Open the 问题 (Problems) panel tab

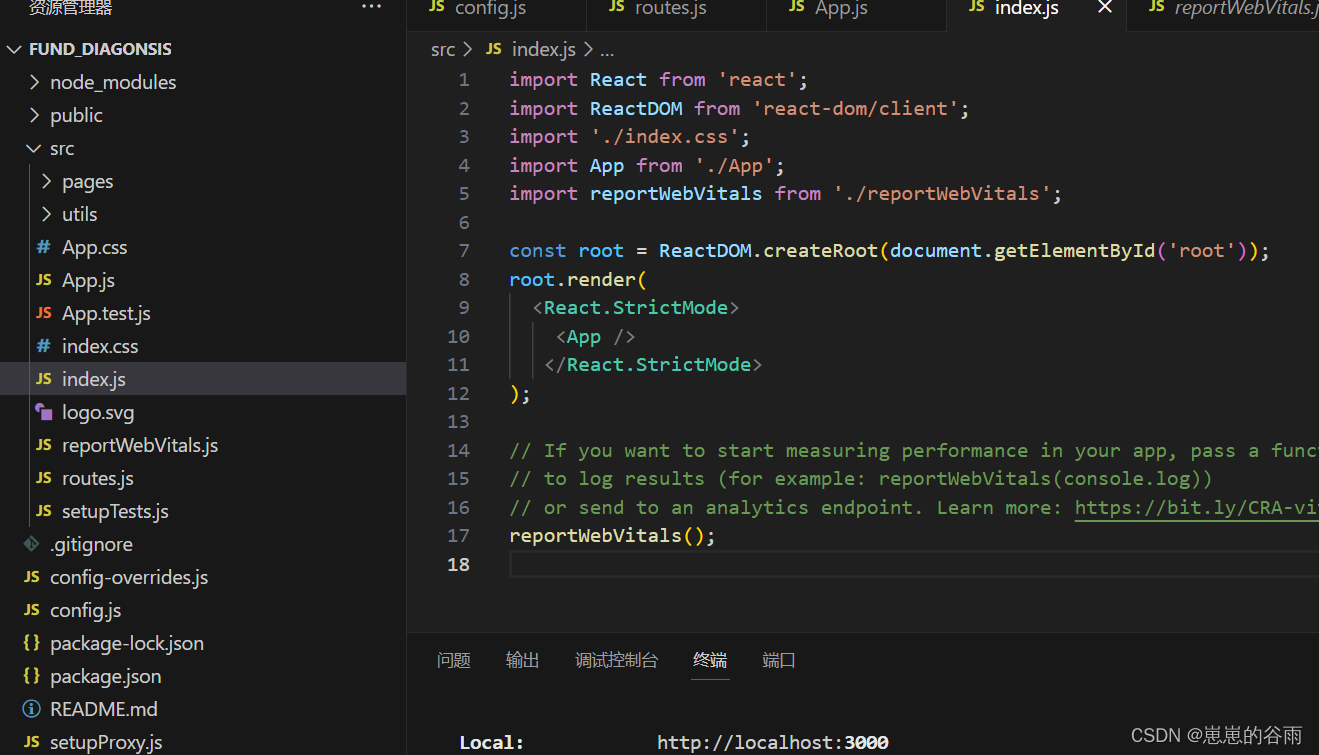(x=454, y=660)
